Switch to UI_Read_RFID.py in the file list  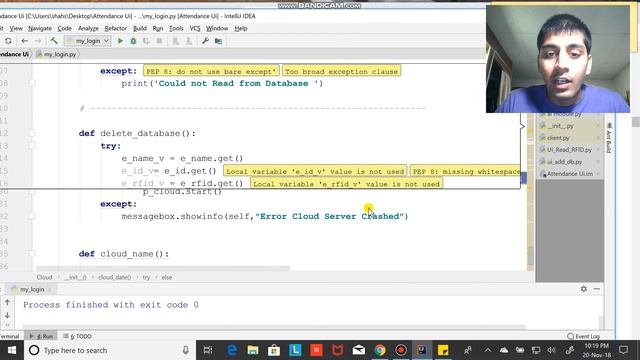tap(569, 150)
